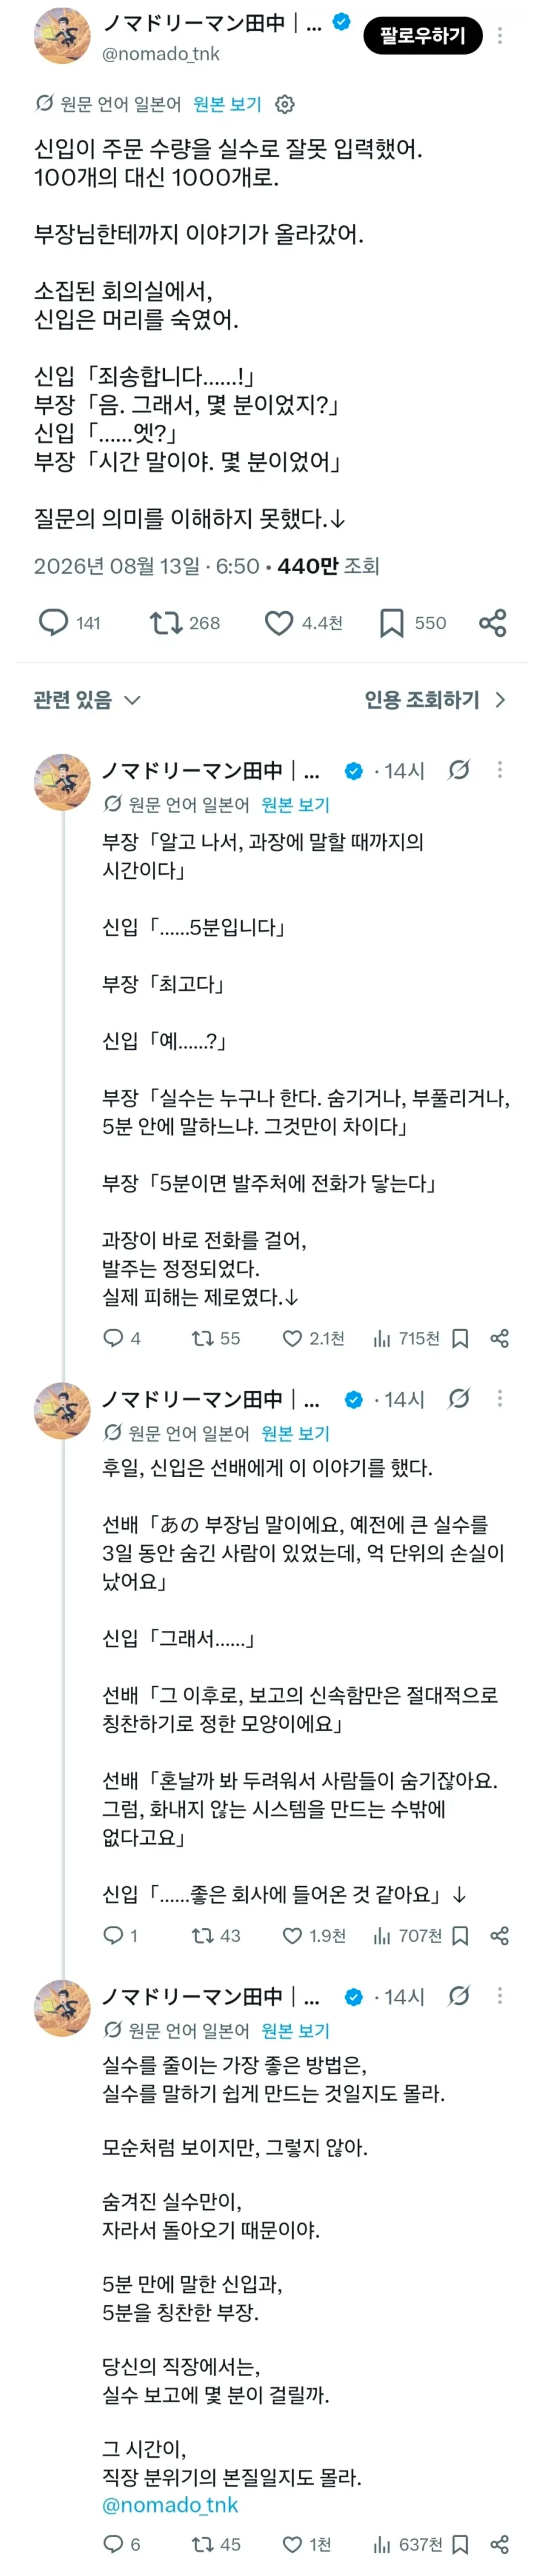Open 인용 조회하기 quotes view
Image resolution: width=545 pixels, height=2576 pixels.
tap(436, 700)
